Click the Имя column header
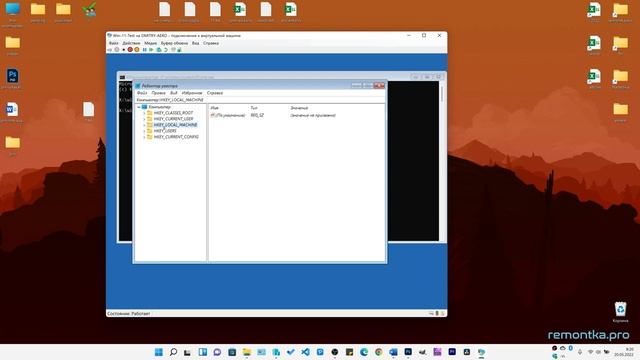640x360 pixels. (215, 108)
